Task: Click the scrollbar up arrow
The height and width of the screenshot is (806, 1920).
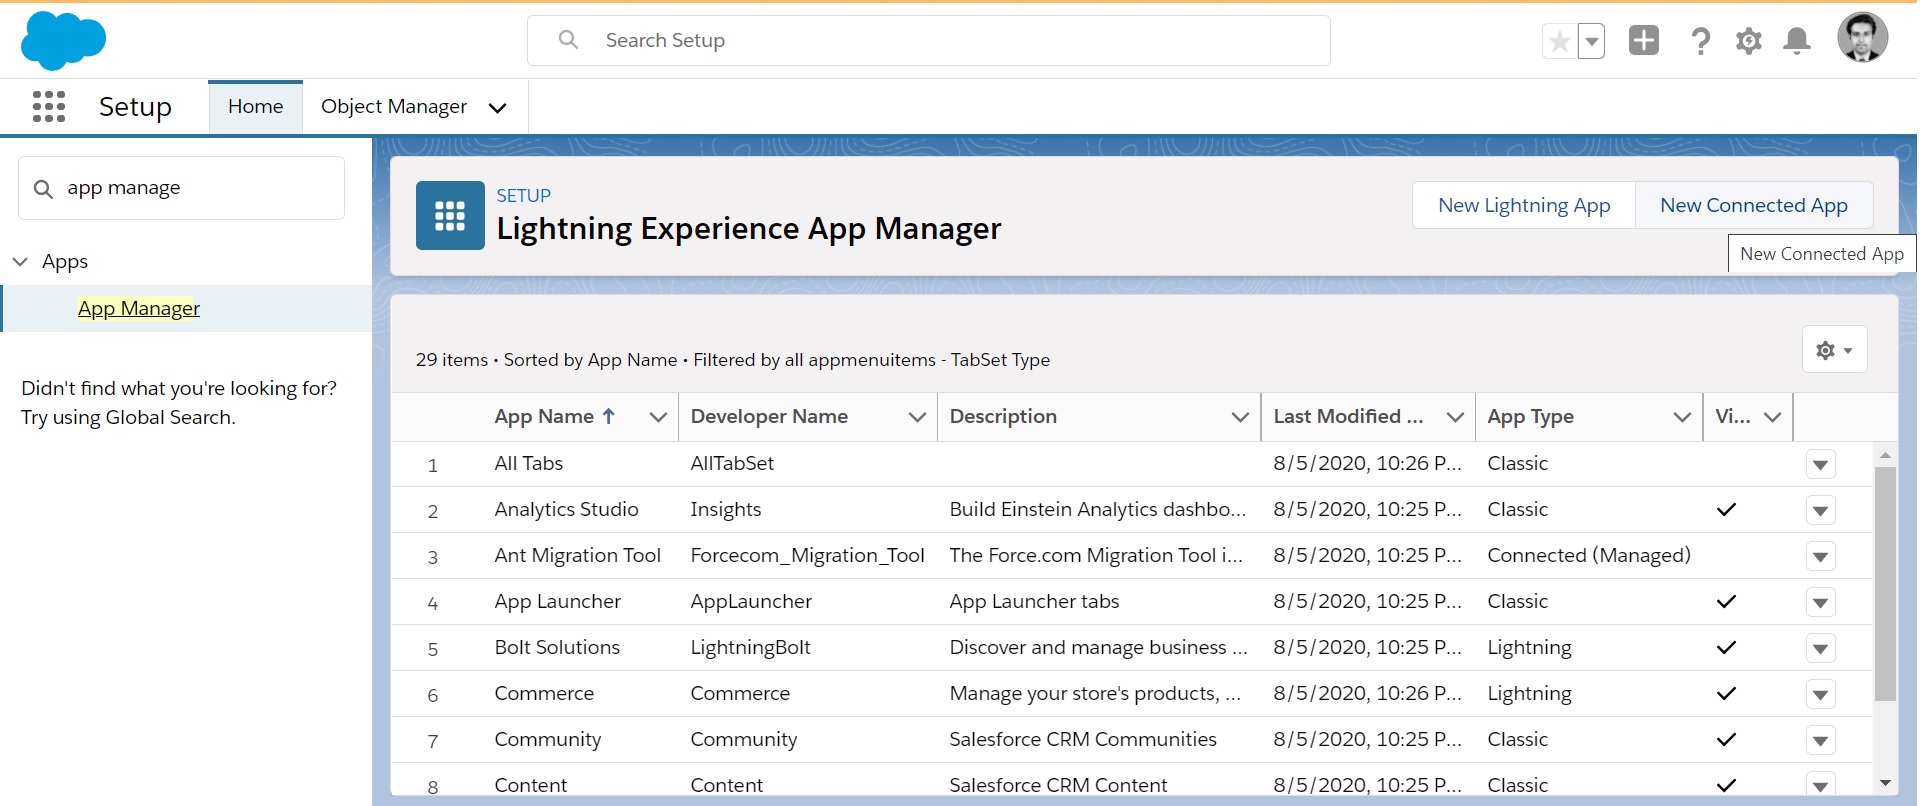Action: click(1885, 455)
